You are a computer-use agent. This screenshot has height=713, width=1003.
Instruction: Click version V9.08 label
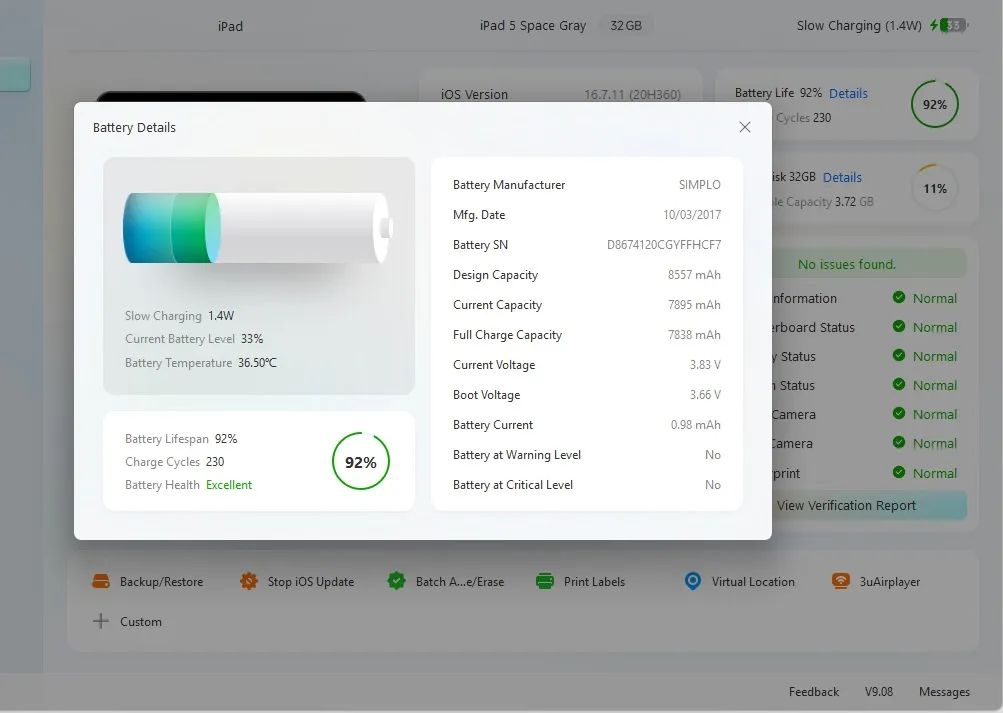879,692
